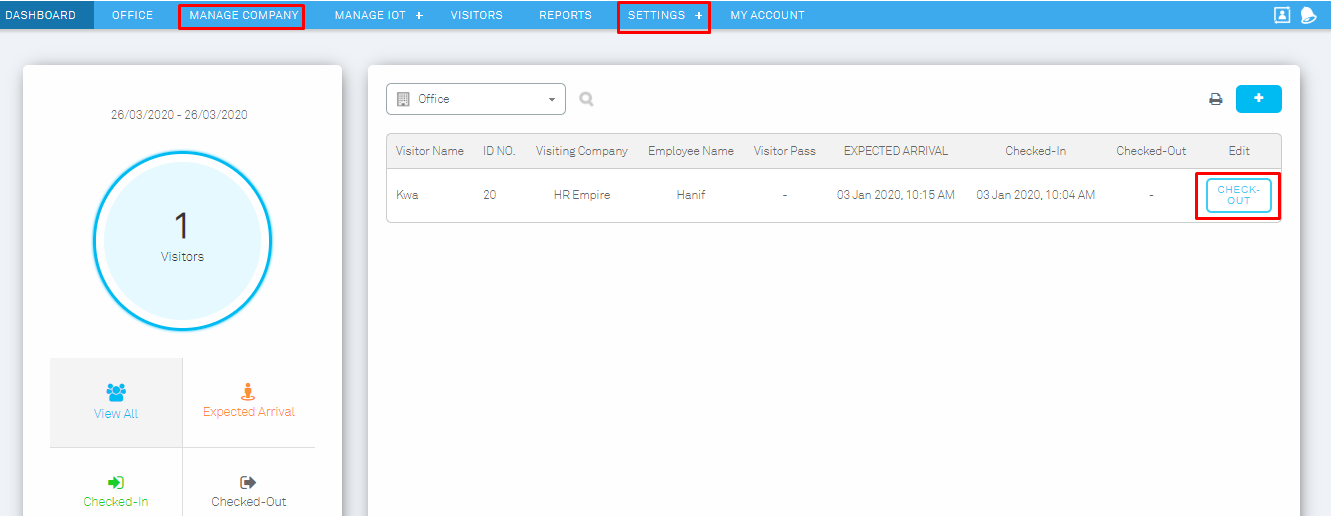Click the Checked-Out column header
The image size is (1331, 516).
1151,151
